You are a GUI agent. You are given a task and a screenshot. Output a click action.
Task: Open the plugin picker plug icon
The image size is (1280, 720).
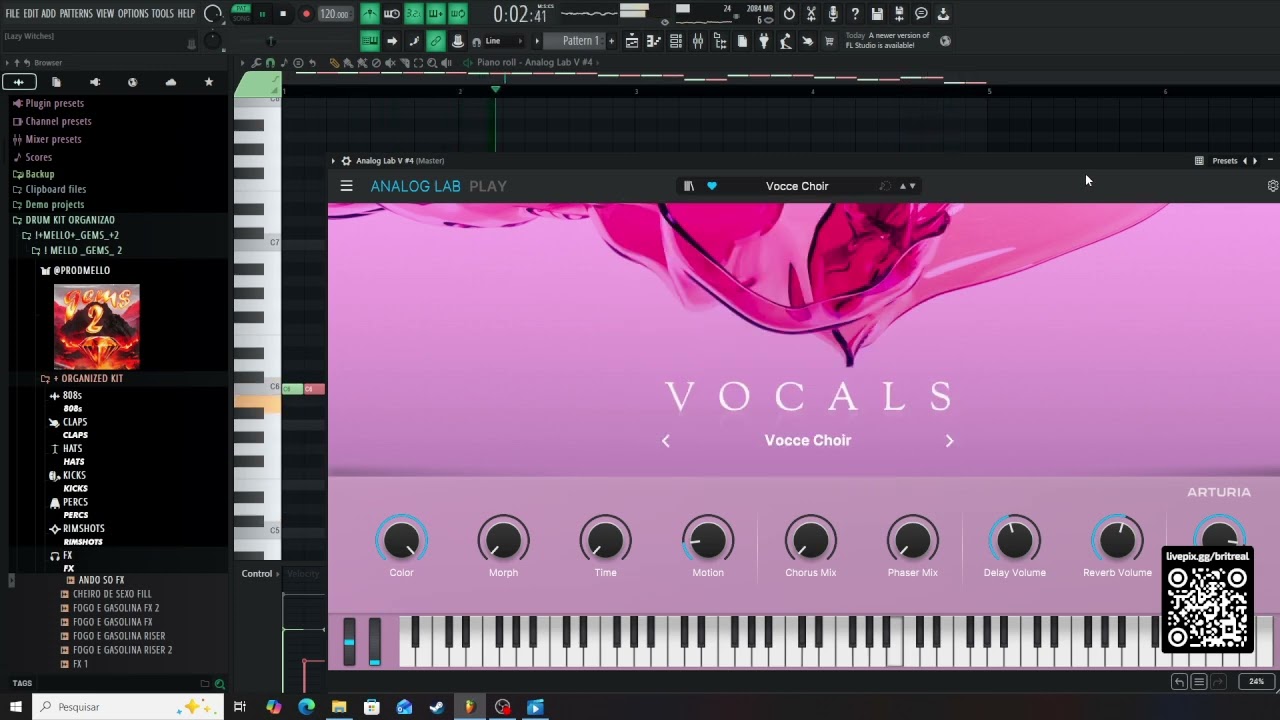[x=764, y=41]
